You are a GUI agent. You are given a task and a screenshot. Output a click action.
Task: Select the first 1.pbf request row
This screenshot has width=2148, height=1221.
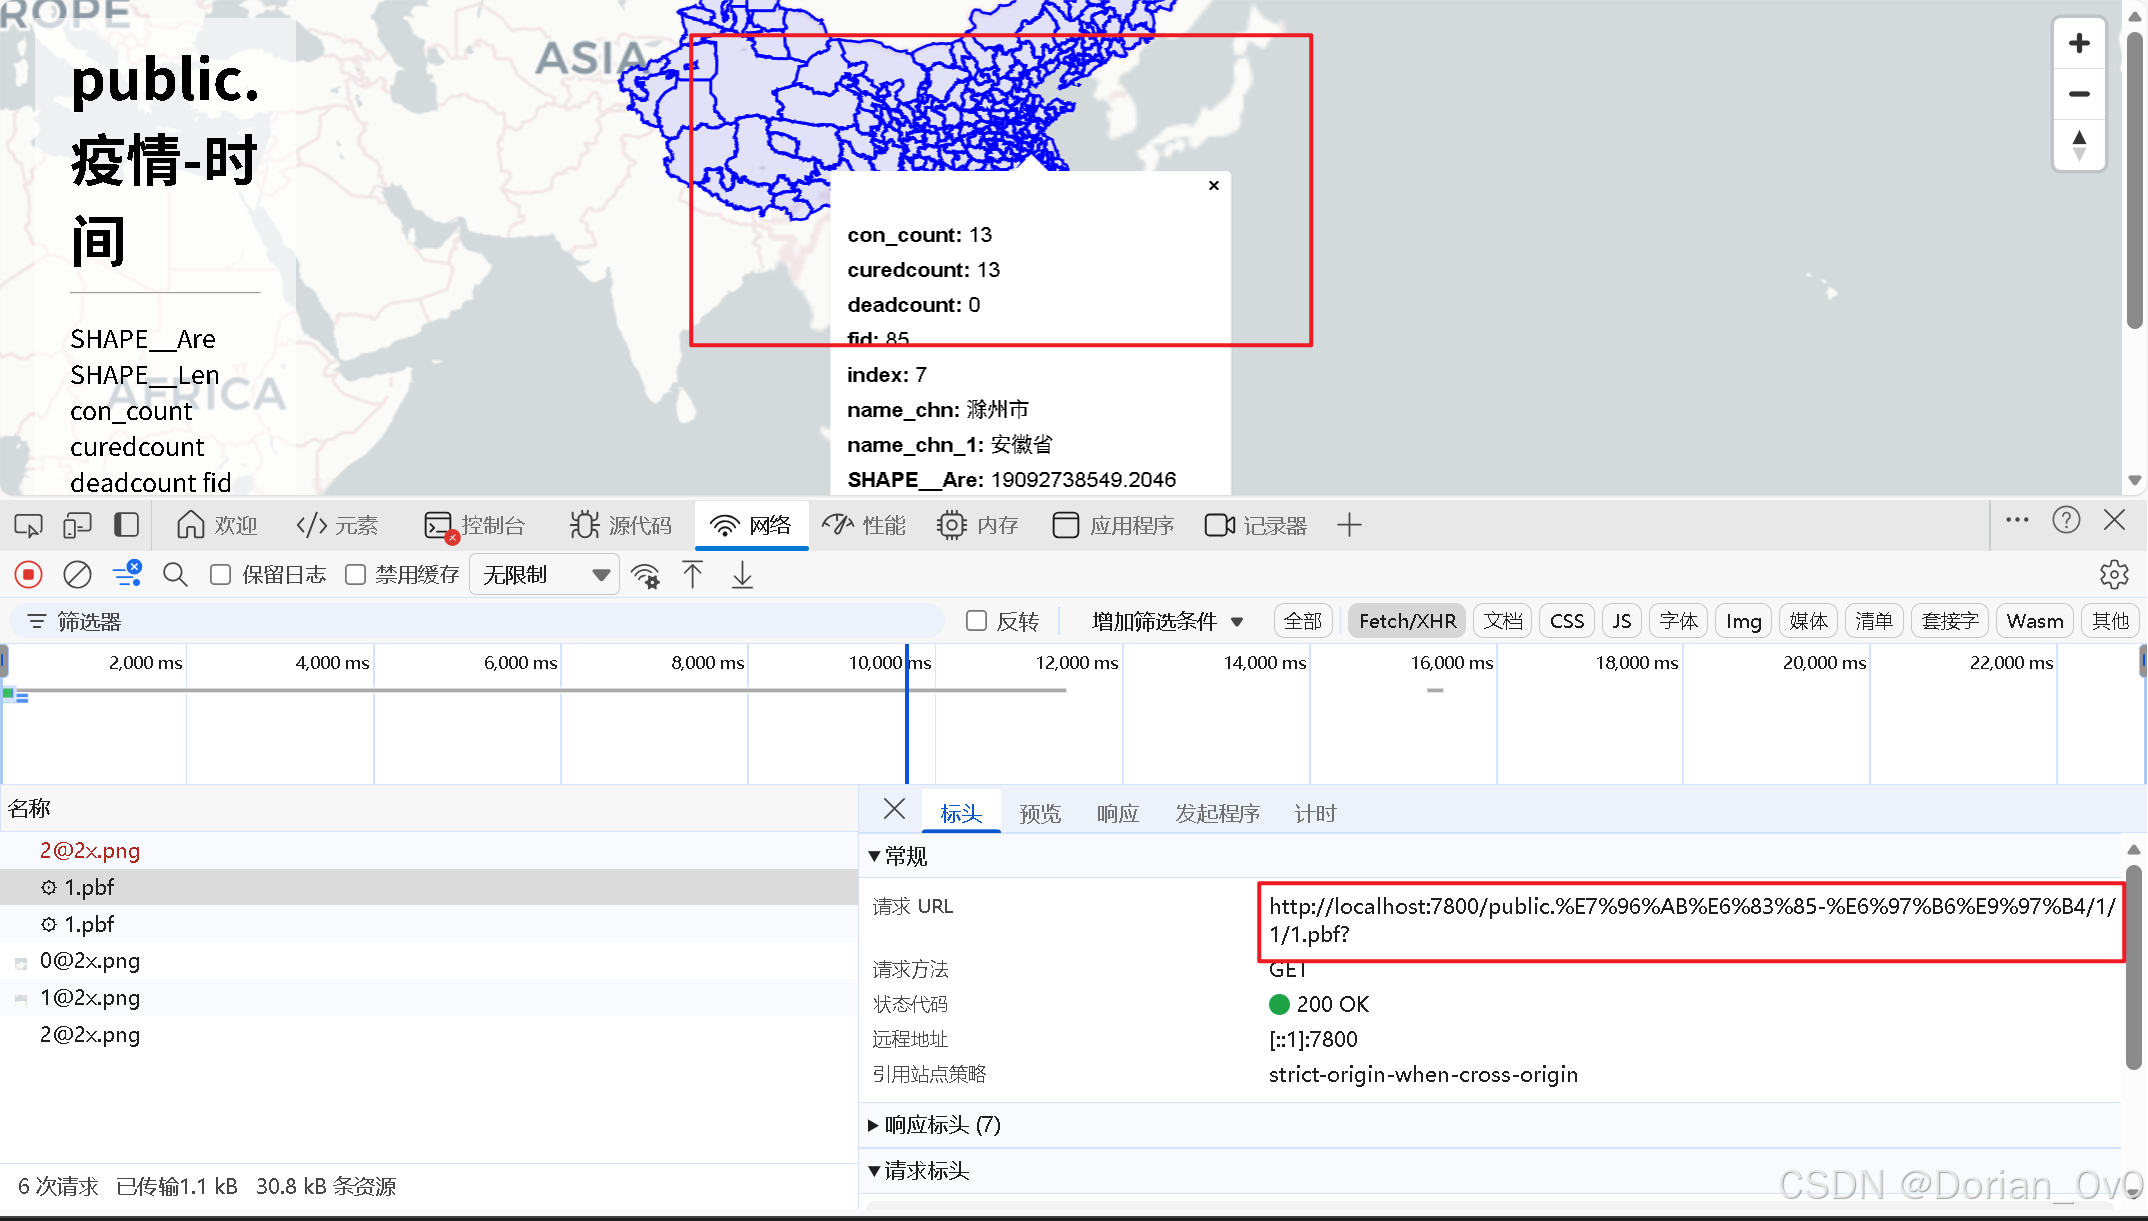90,887
